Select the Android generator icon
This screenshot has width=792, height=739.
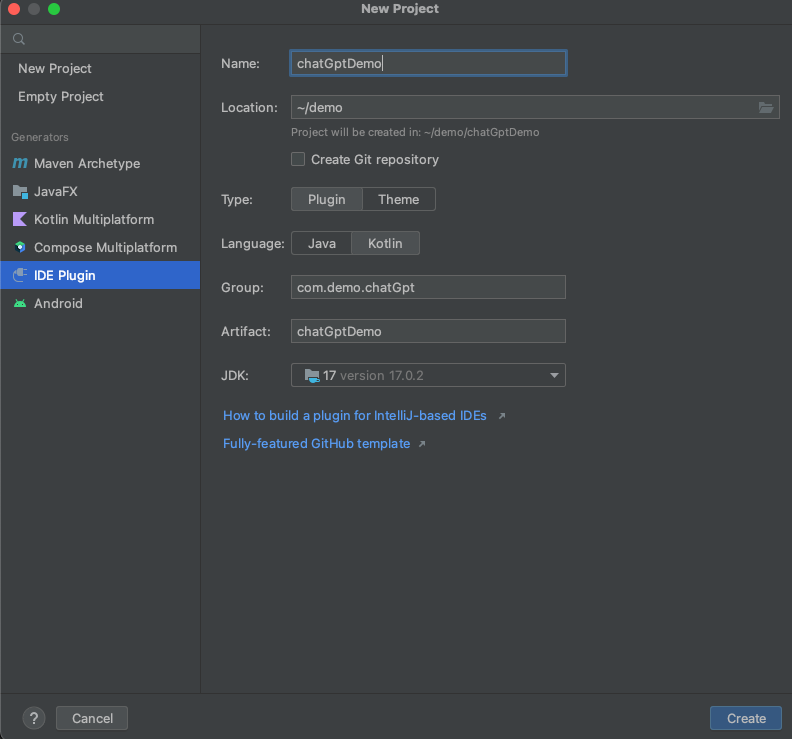pyautogui.click(x=20, y=303)
